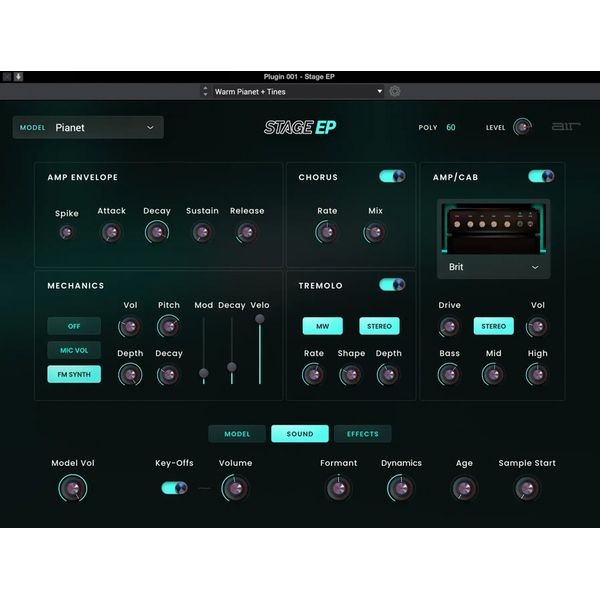Click the Model Vol knob

click(73, 488)
